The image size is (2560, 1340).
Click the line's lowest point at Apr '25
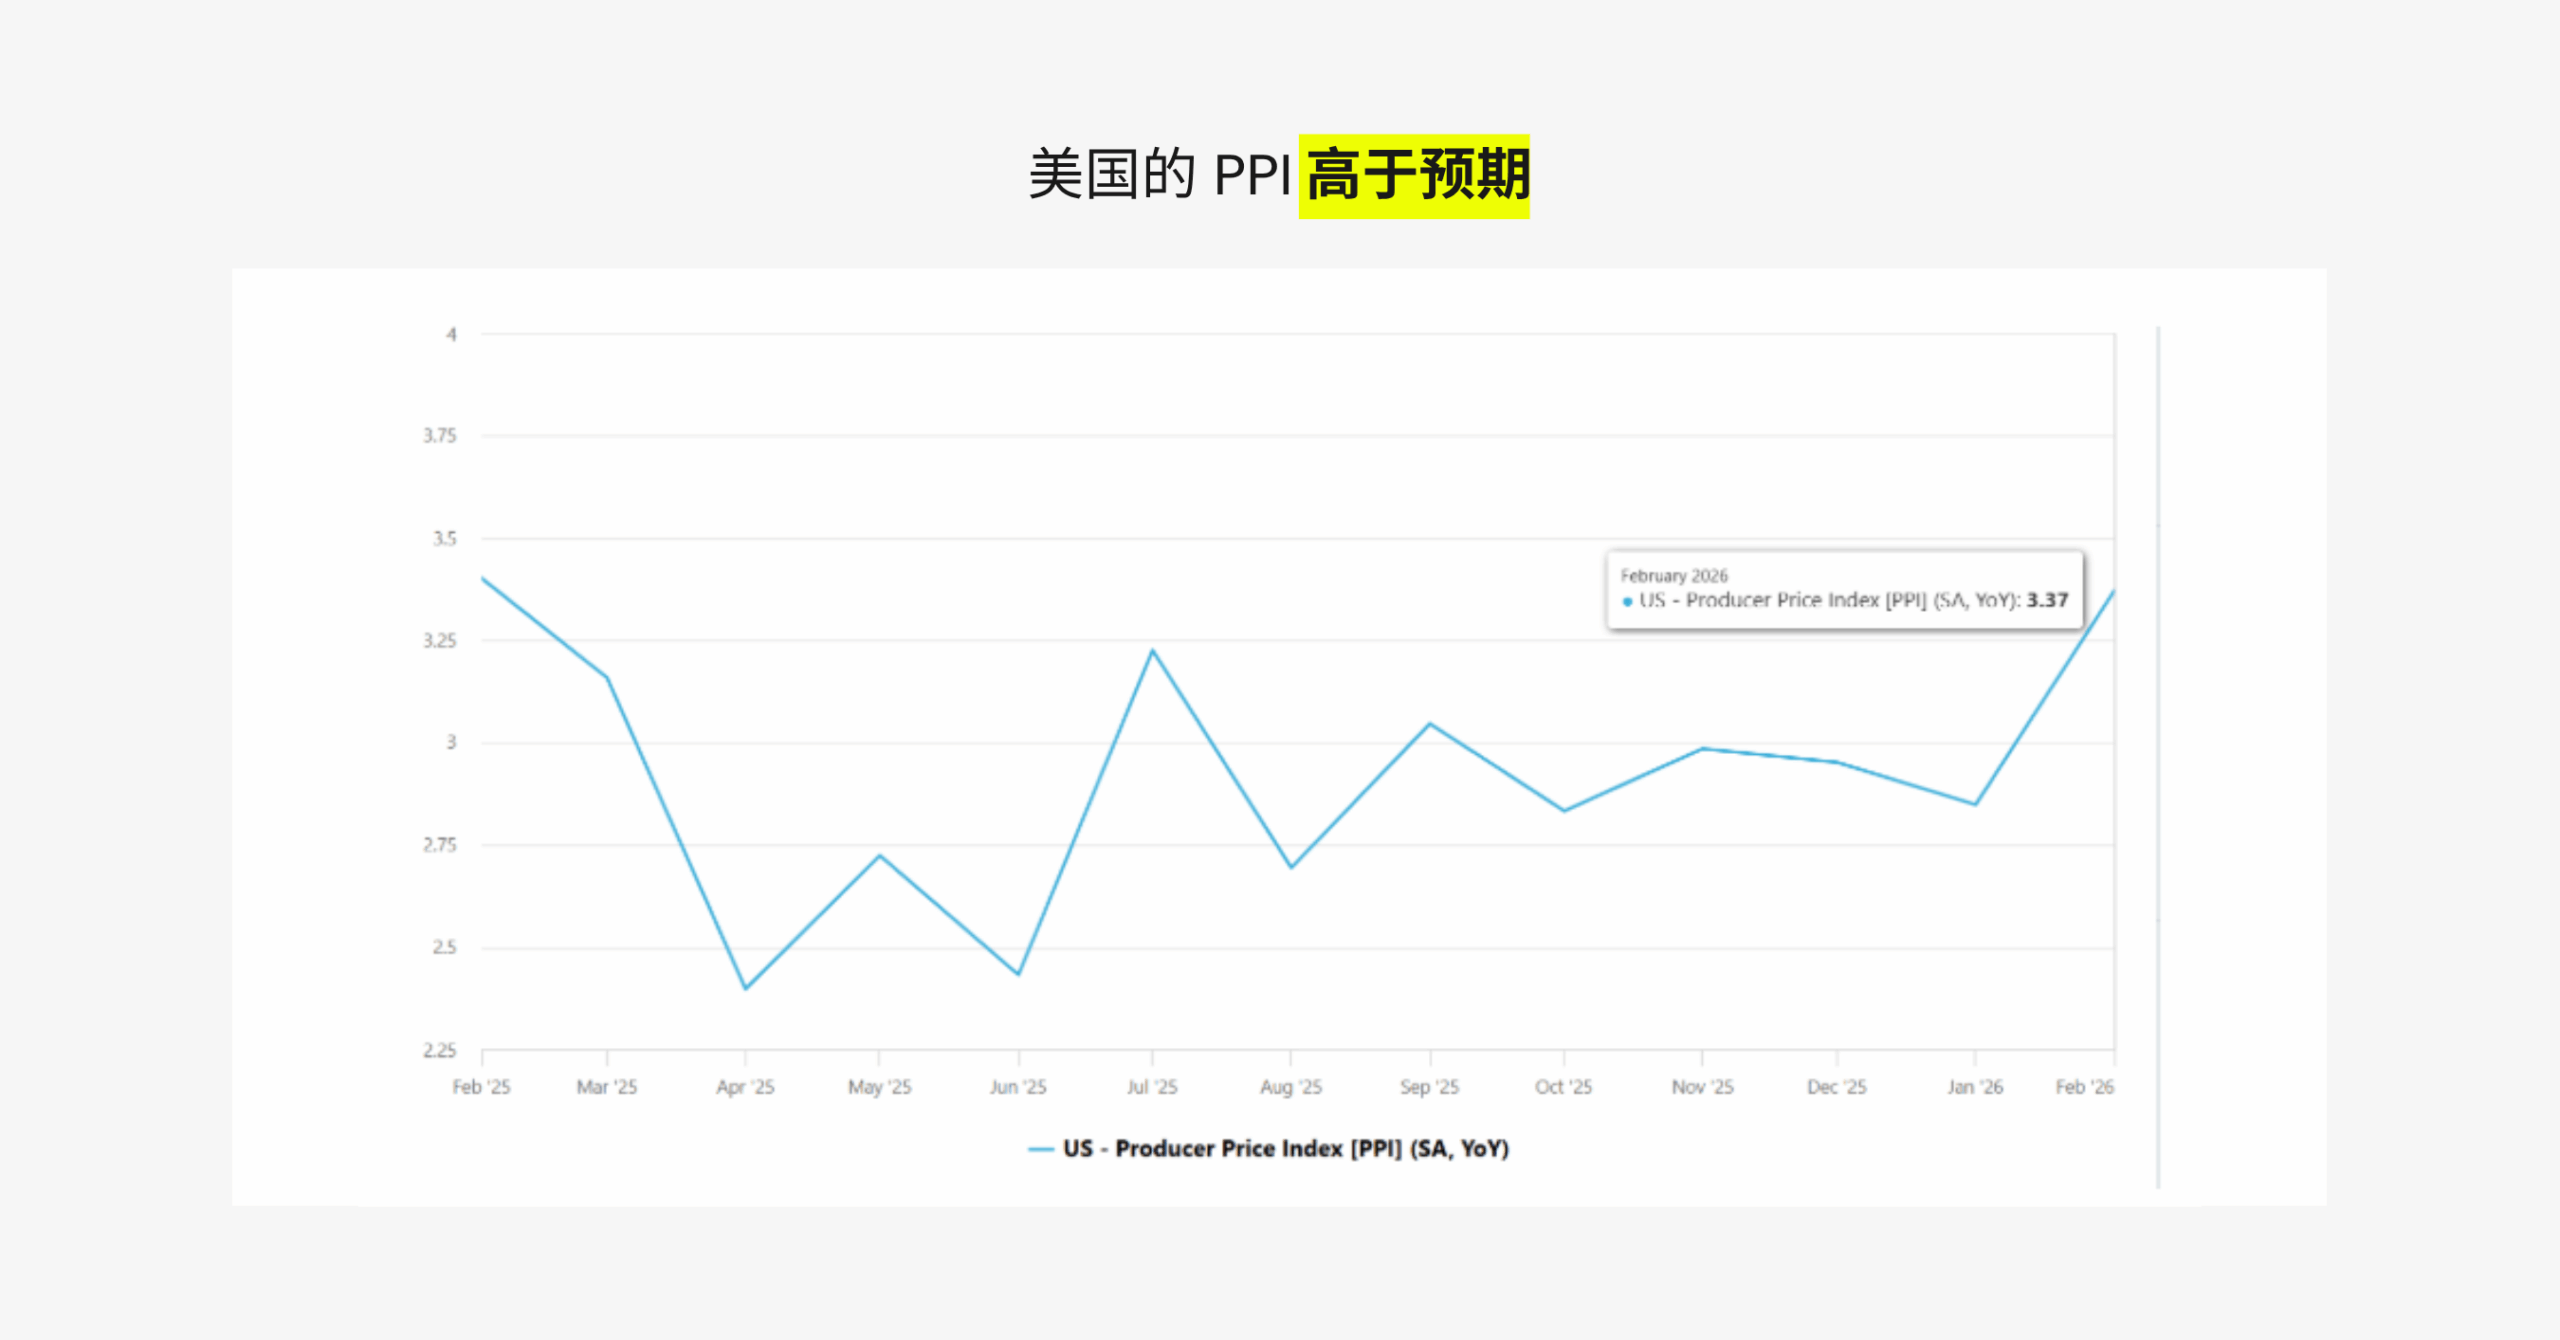click(x=745, y=988)
